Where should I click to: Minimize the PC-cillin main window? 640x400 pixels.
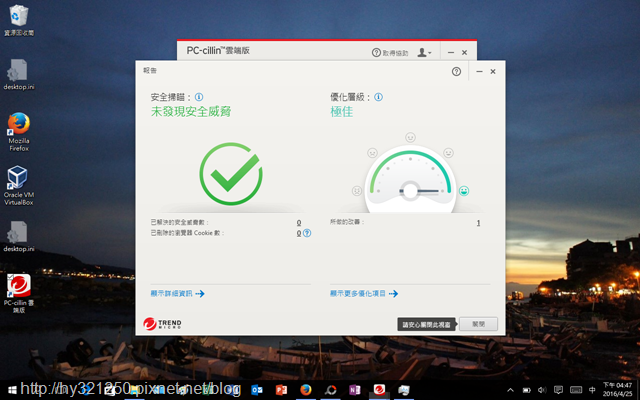pos(451,52)
